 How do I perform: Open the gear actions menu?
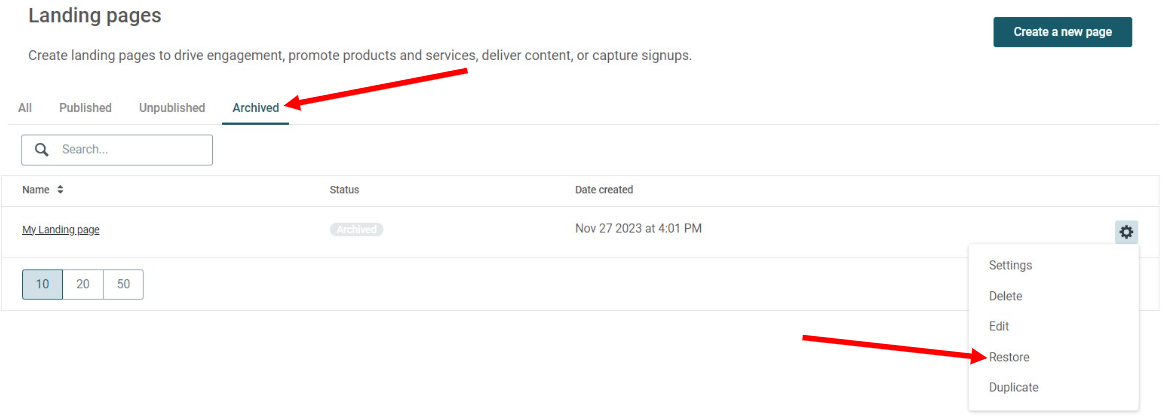click(x=1127, y=232)
